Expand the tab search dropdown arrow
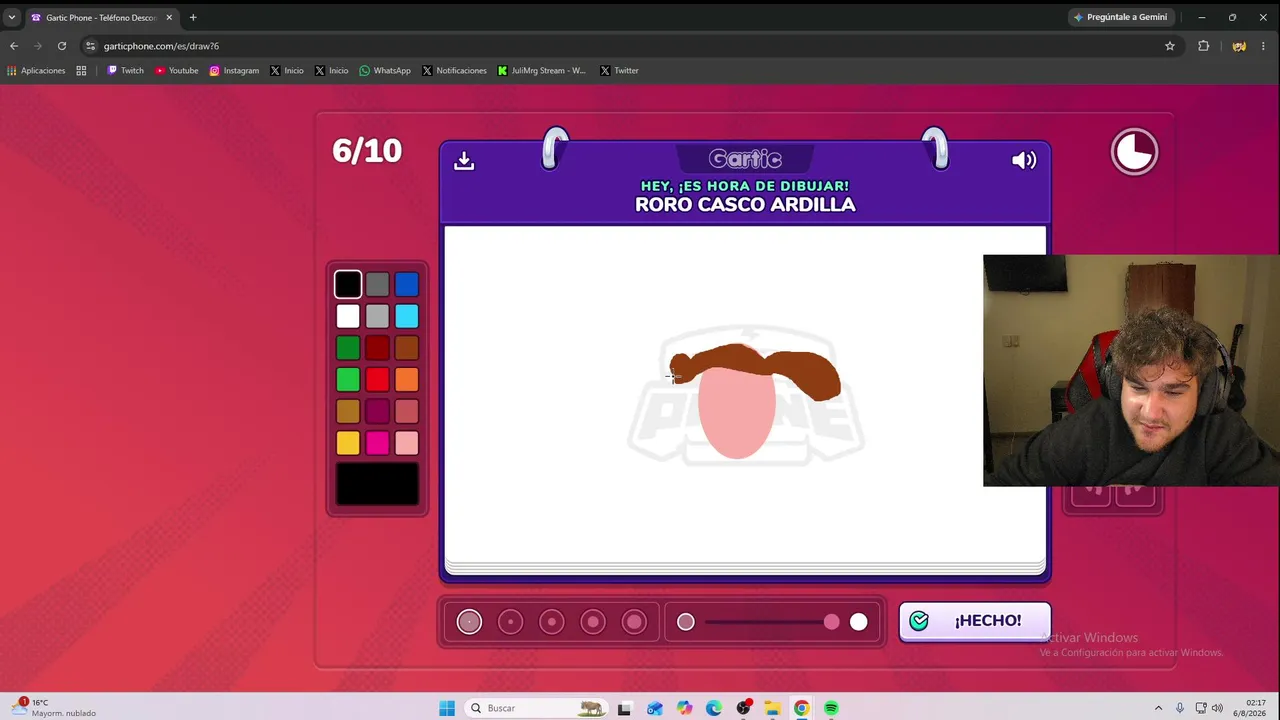The image size is (1280, 720). pos(12,17)
